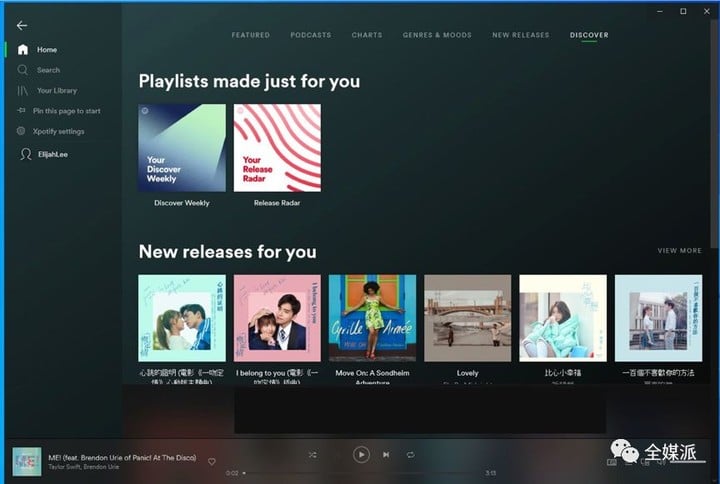Click the small badge on Discover Weekly cover

pyautogui.click(x=145, y=111)
